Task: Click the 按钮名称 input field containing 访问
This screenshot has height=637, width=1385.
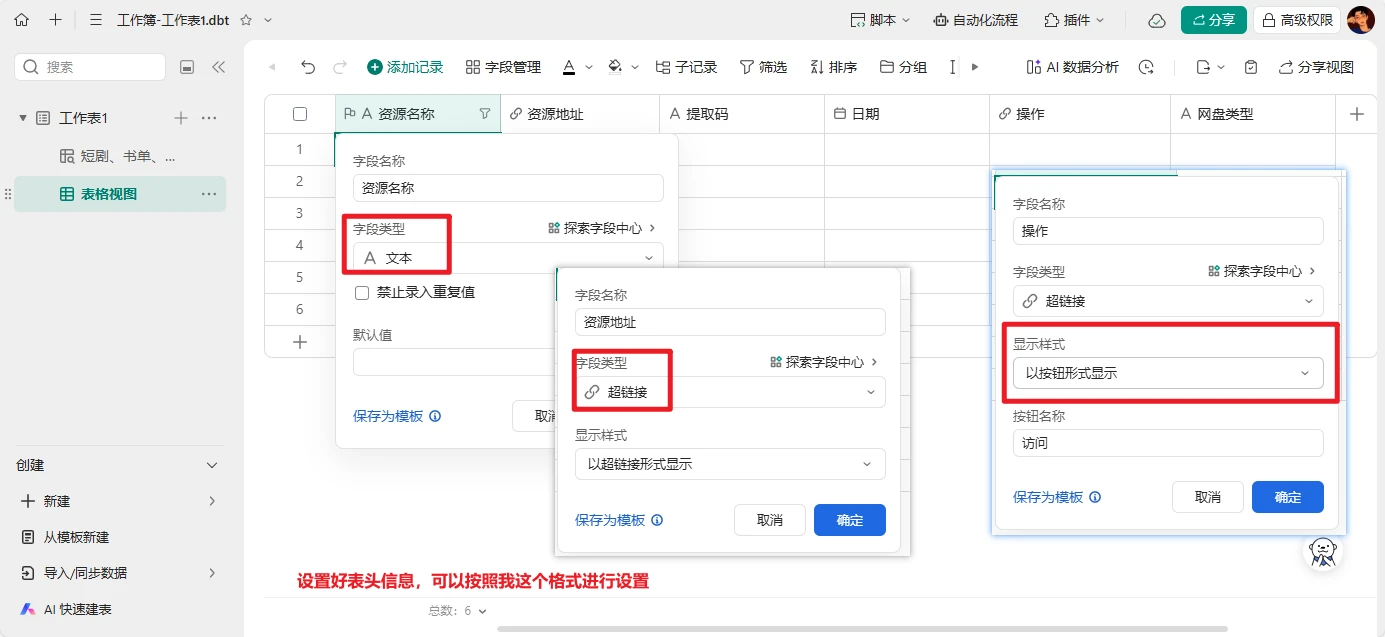Action: coord(1167,443)
